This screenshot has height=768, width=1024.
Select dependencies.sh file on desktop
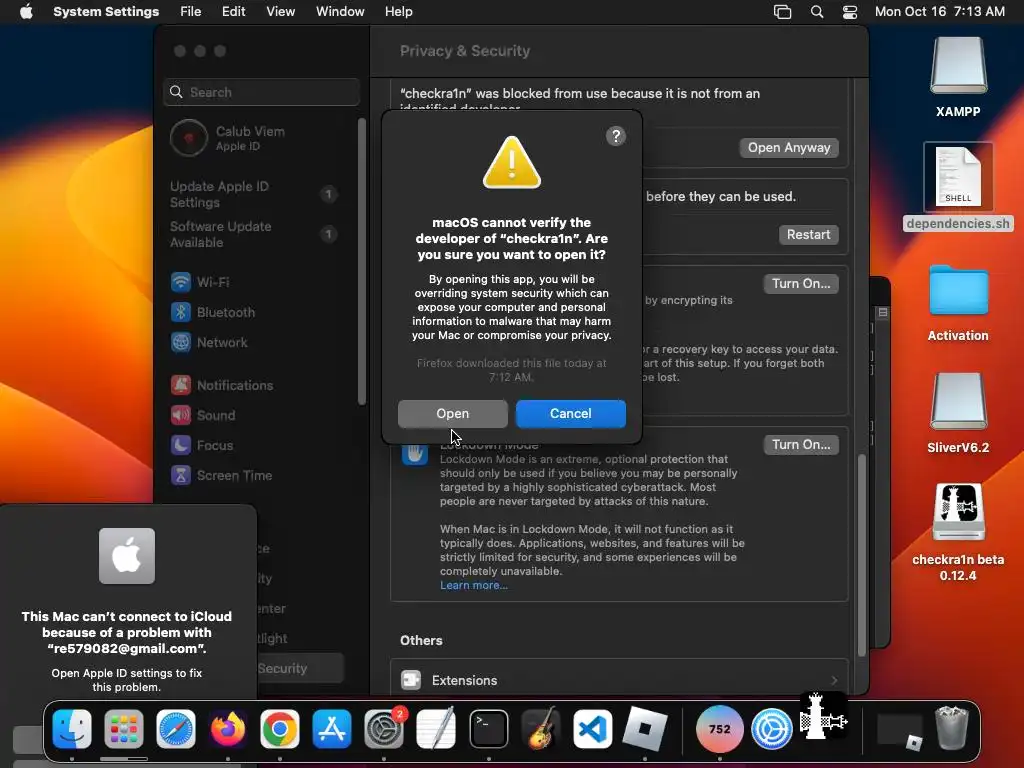[958, 187]
